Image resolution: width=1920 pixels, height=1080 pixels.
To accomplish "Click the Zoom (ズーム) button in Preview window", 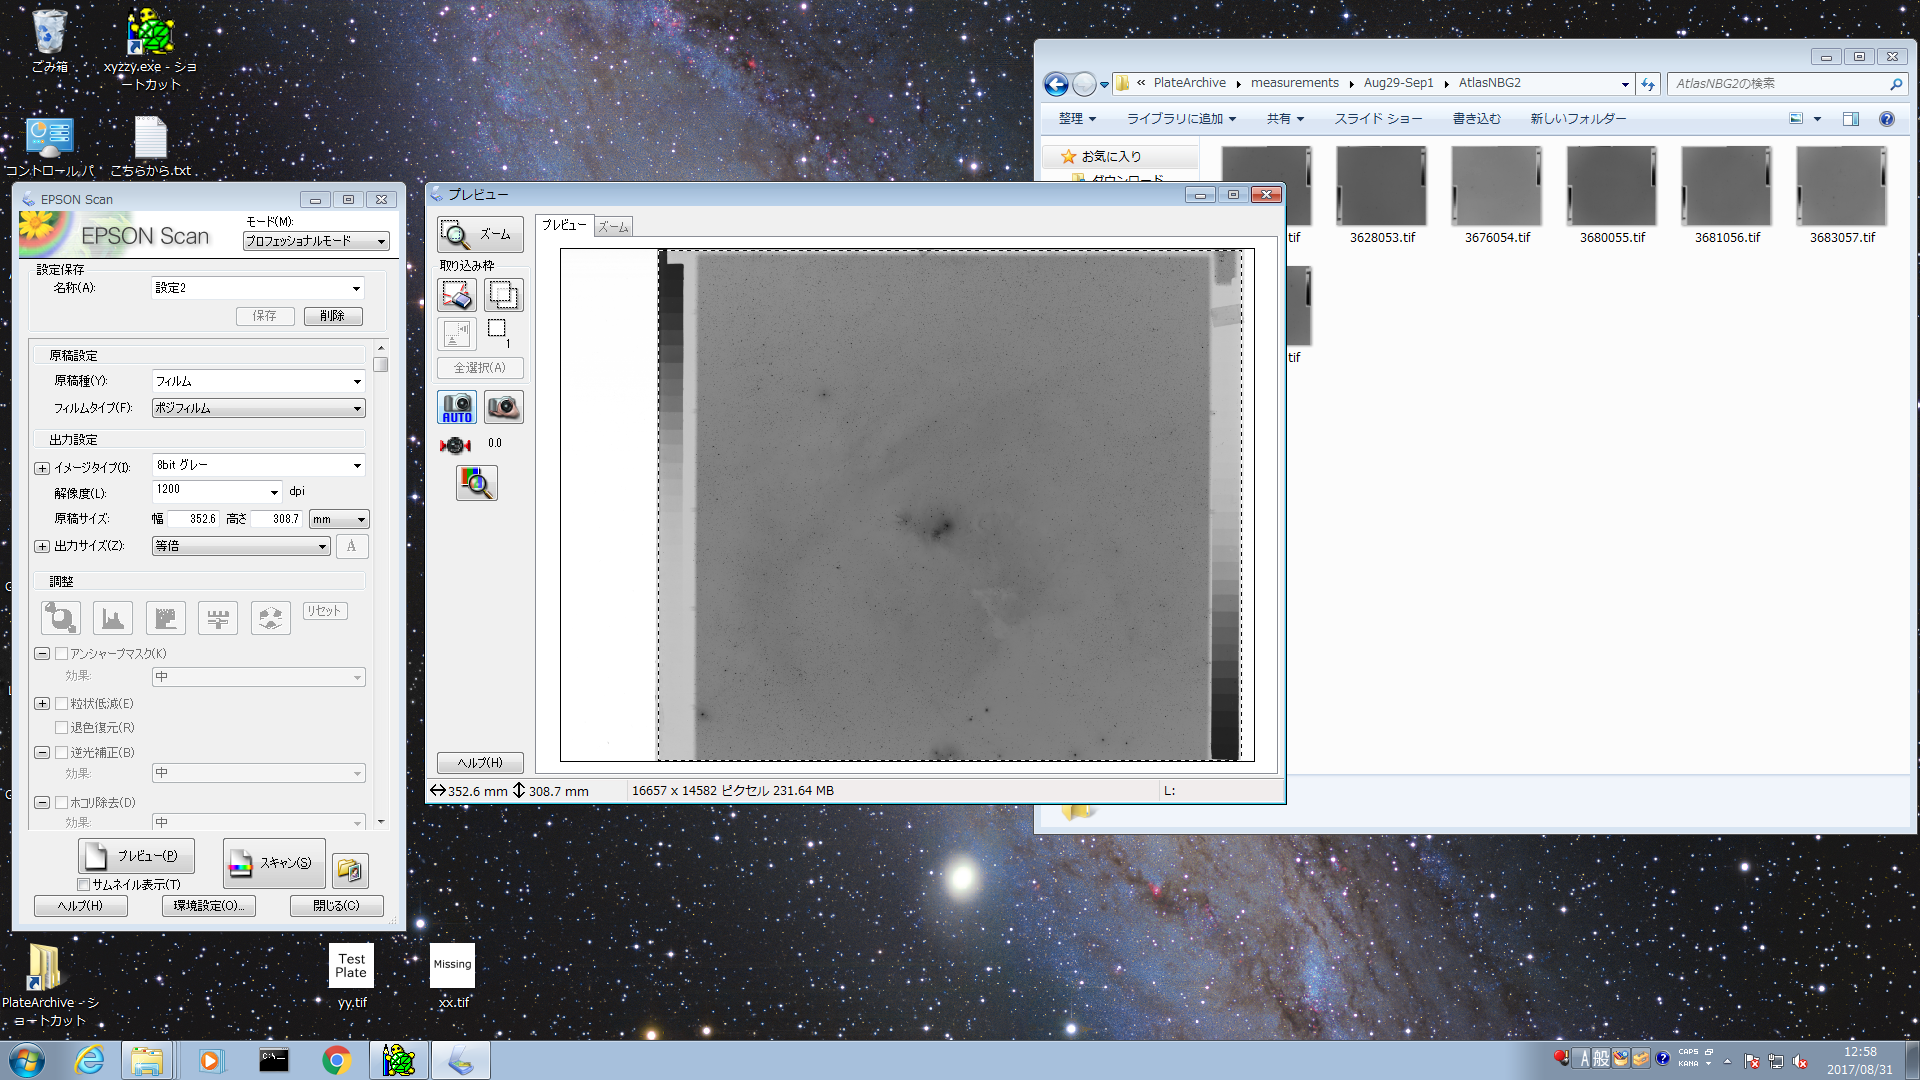I will [480, 234].
